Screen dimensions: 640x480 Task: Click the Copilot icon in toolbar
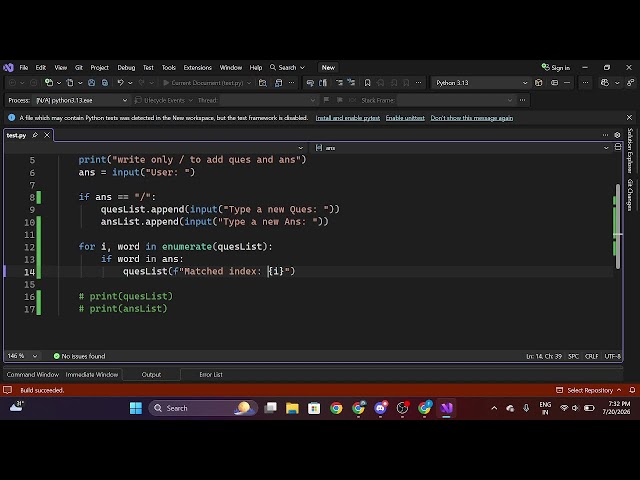point(605,83)
